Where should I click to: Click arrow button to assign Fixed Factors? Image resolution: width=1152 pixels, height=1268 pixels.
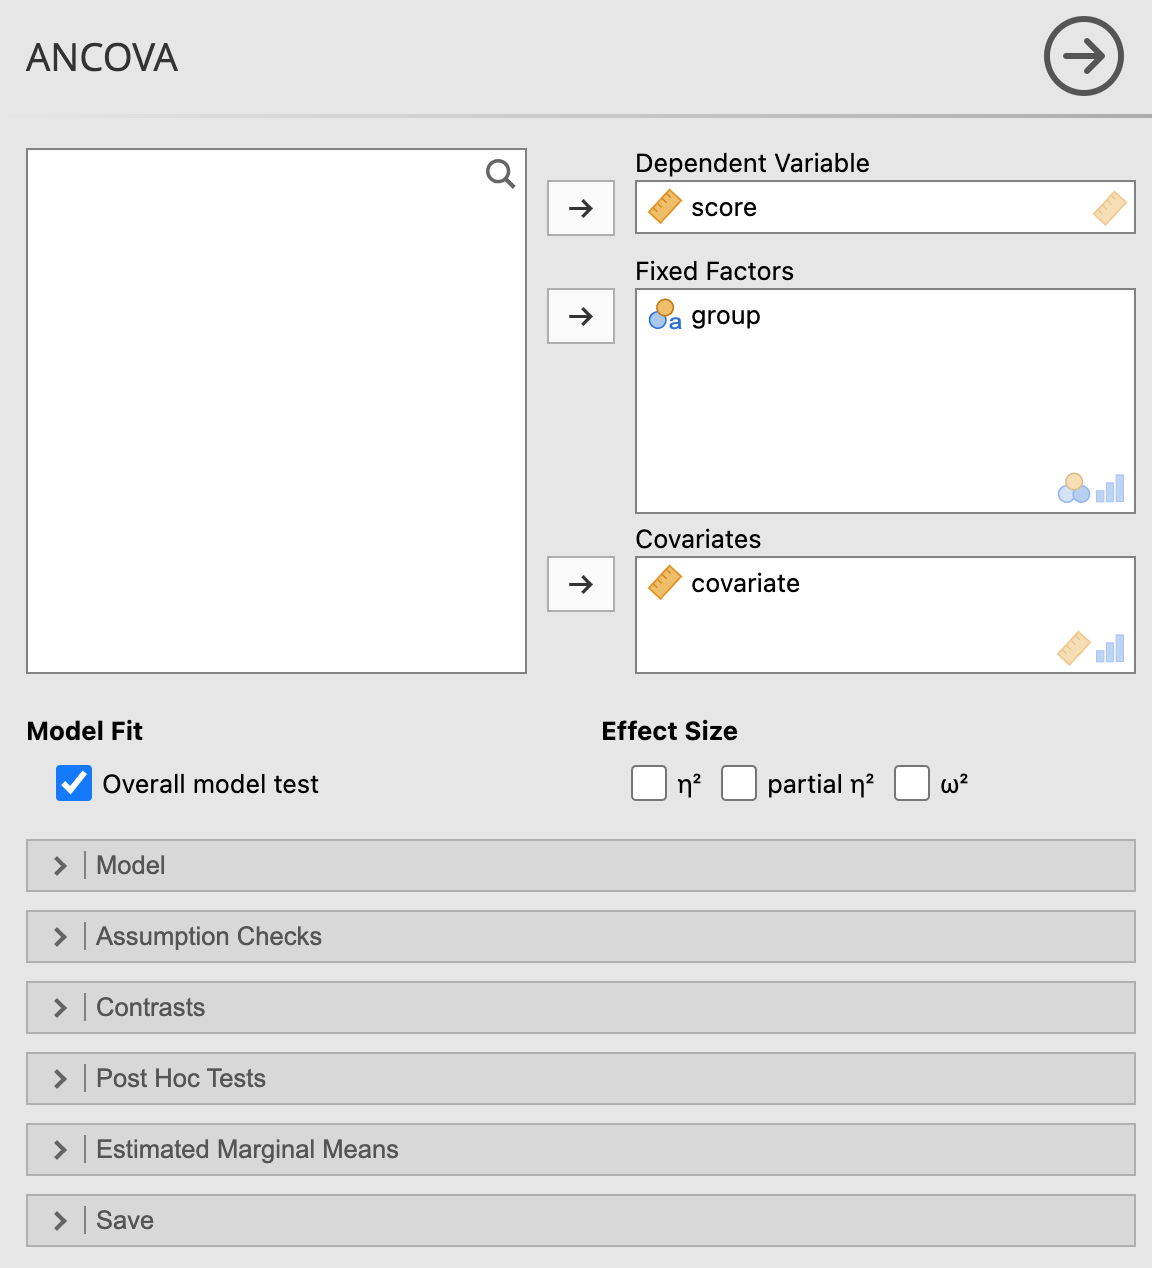pyautogui.click(x=580, y=316)
